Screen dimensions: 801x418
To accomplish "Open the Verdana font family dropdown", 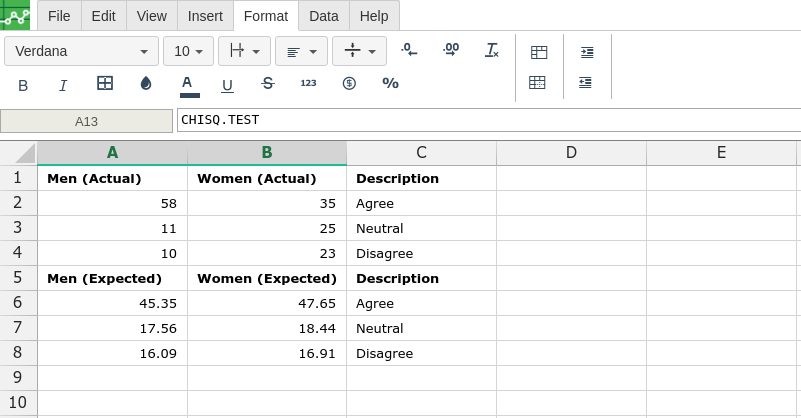I will point(81,51).
